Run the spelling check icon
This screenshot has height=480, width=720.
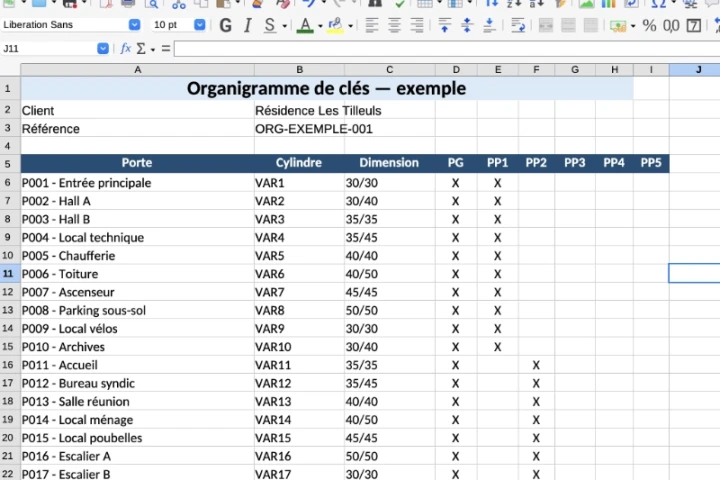click(399, 3)
